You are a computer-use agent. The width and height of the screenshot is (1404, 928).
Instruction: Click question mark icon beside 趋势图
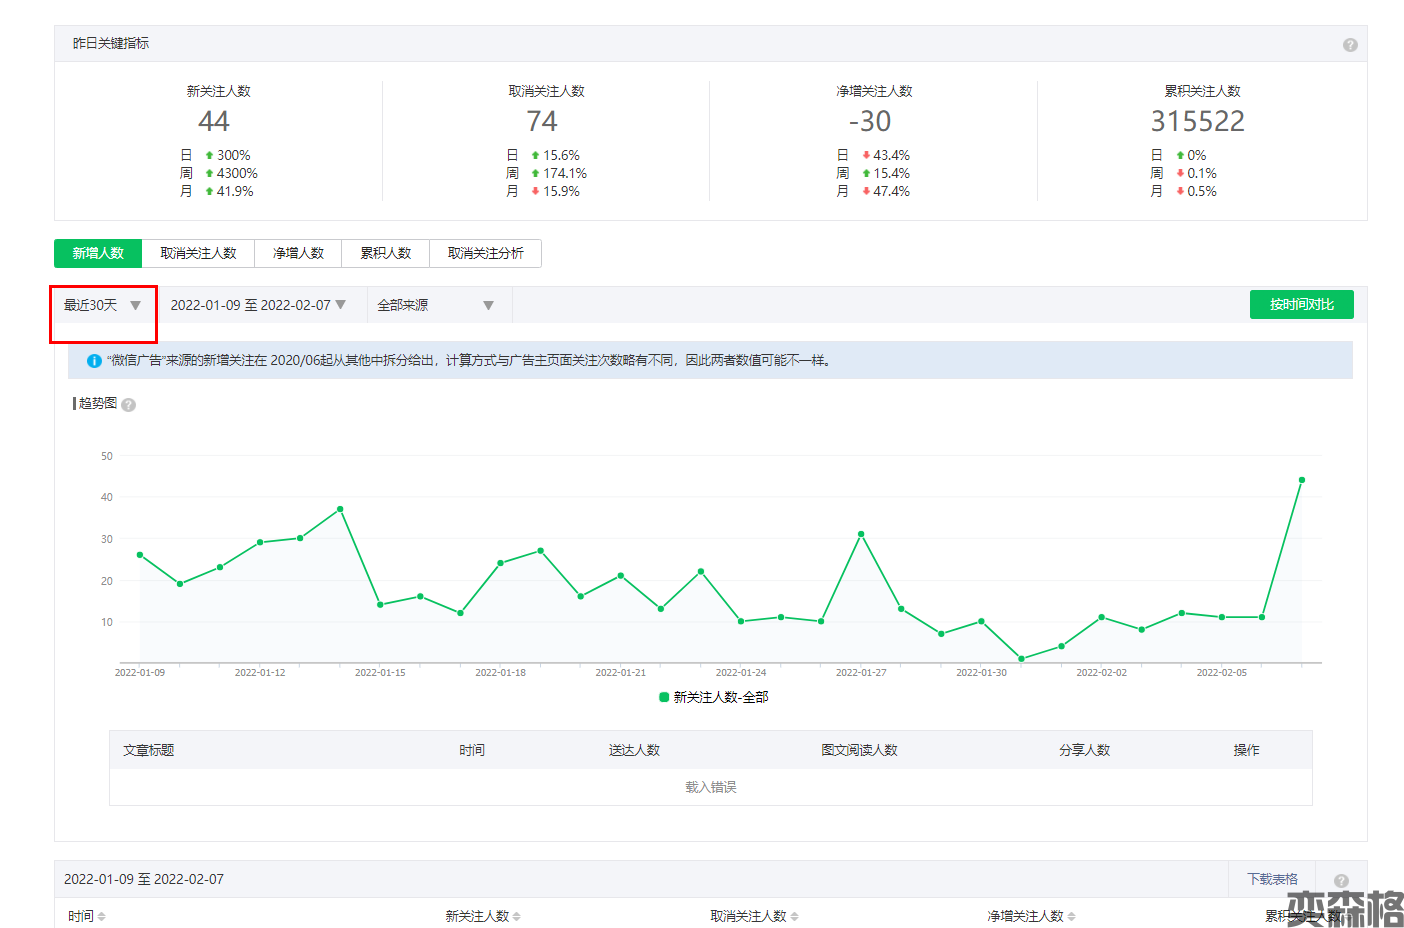(x=129, y=405)
